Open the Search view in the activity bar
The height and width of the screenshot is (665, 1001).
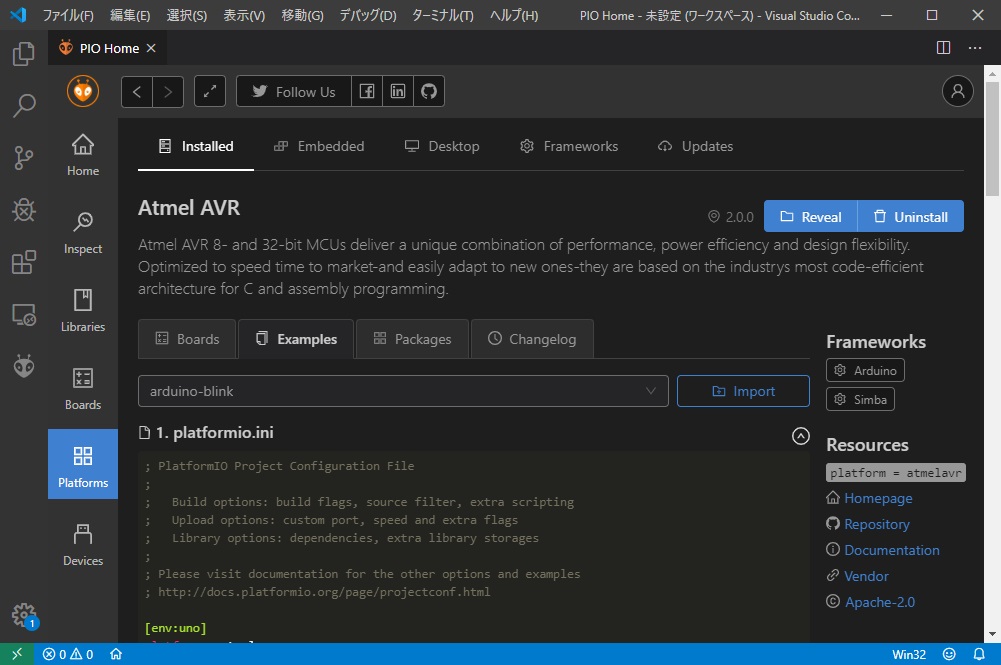pyautogui.click(x=24, y=105)
